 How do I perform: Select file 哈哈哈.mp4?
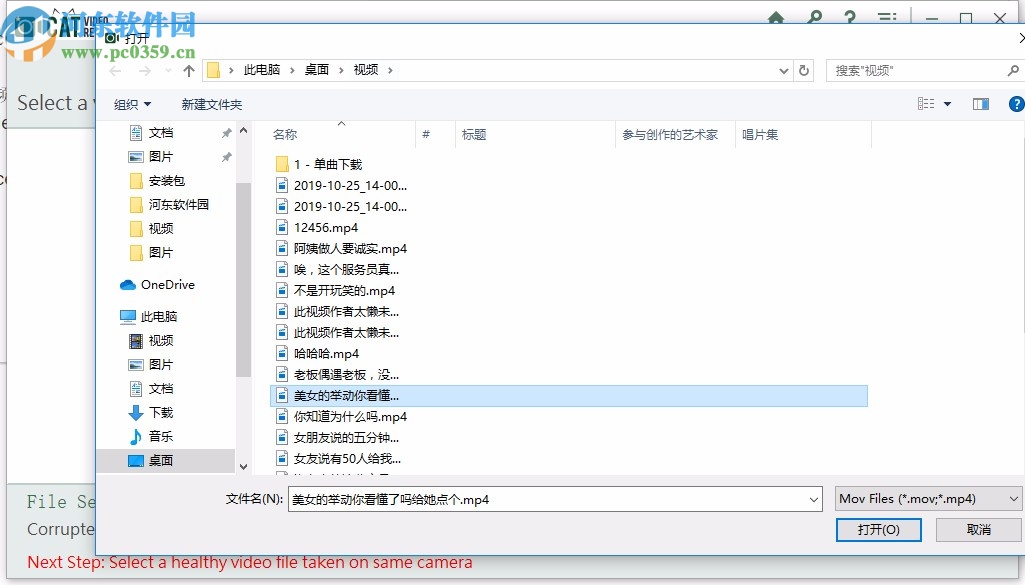pos(318,354)
